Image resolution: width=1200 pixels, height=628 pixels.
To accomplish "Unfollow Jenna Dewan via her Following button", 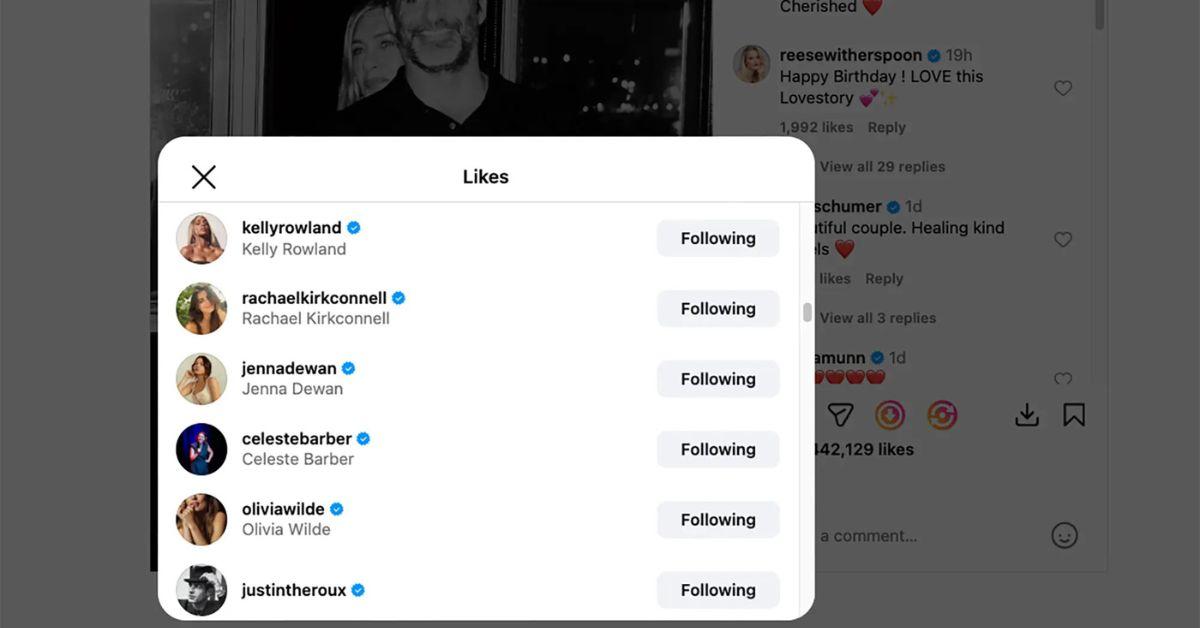I will 717,379.
